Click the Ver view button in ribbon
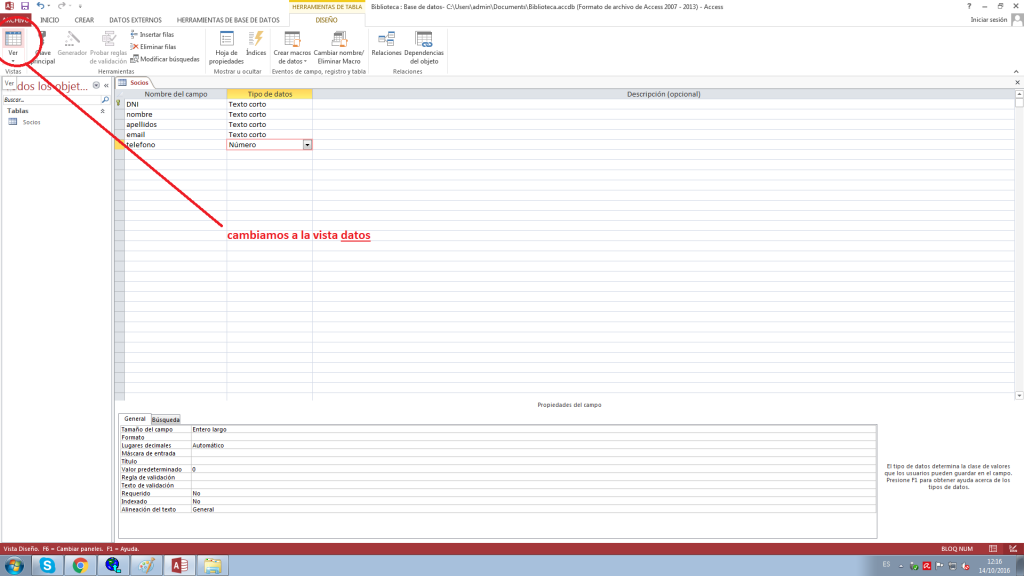The height and width of the screenshot is (576, 1024). coord(14,44)
